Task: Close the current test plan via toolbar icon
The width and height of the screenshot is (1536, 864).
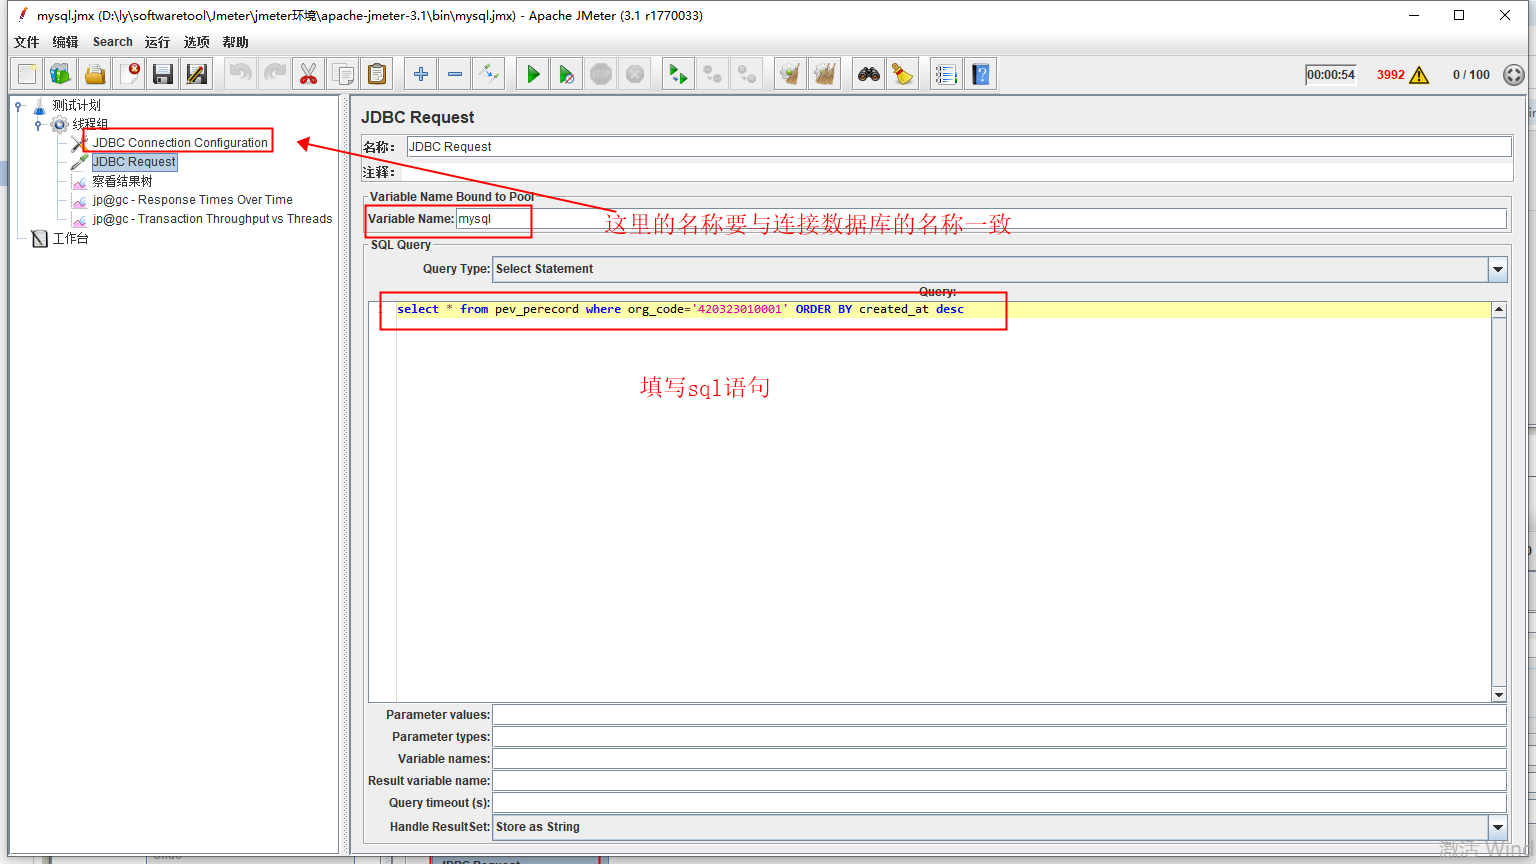Action: [x=129, y=74]
